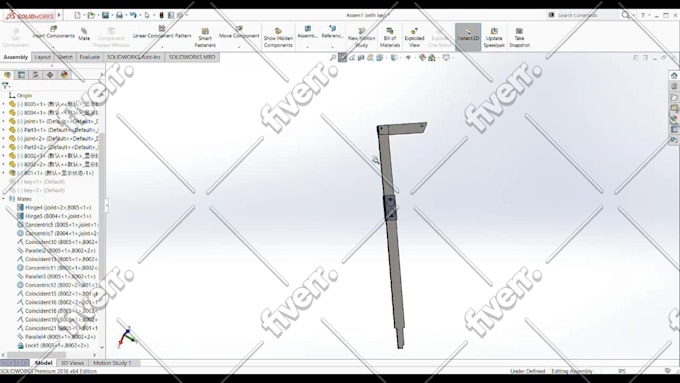Viewport: 680px width, 383px height.
Task: Click the Save icon in quick toolbar
Action: tap(105, 15)
